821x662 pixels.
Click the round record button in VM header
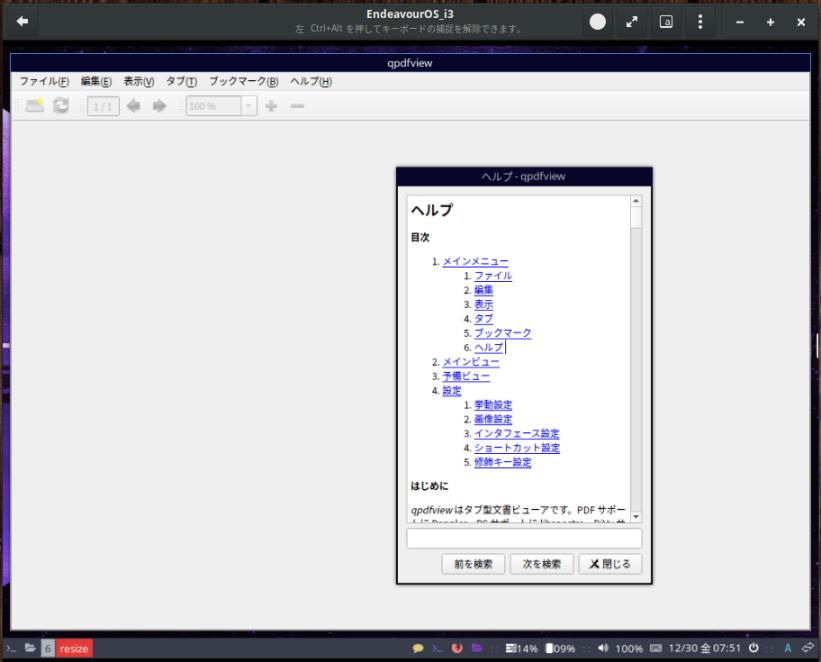click(597, 21)
